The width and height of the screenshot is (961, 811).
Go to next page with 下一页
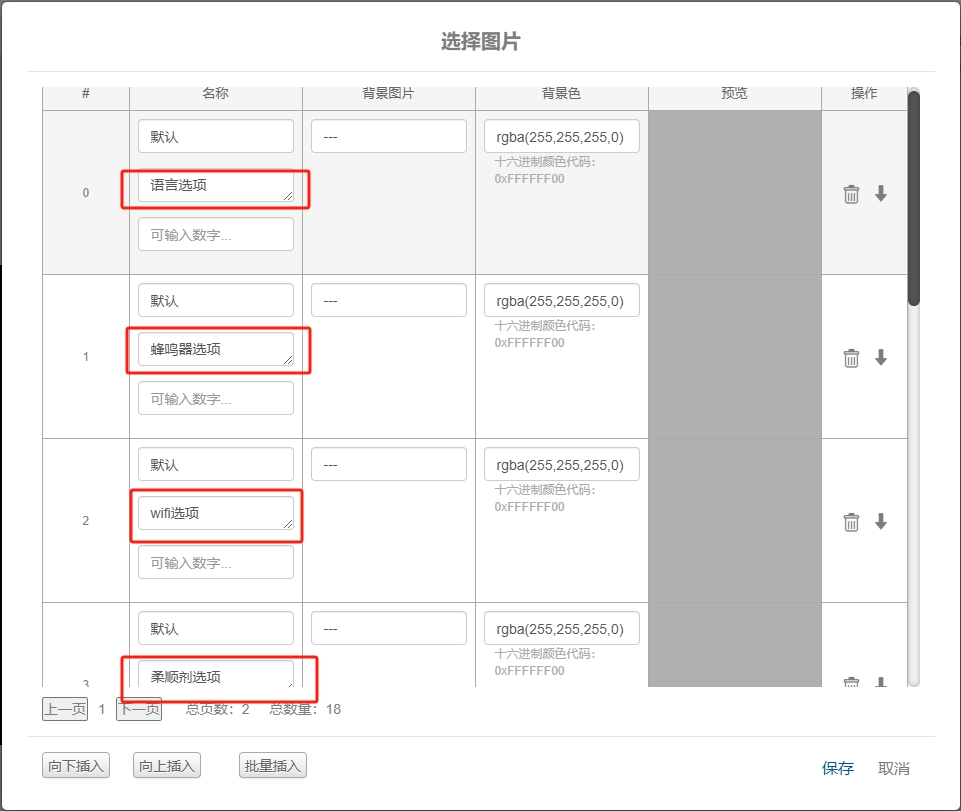(x=139, y=709)
